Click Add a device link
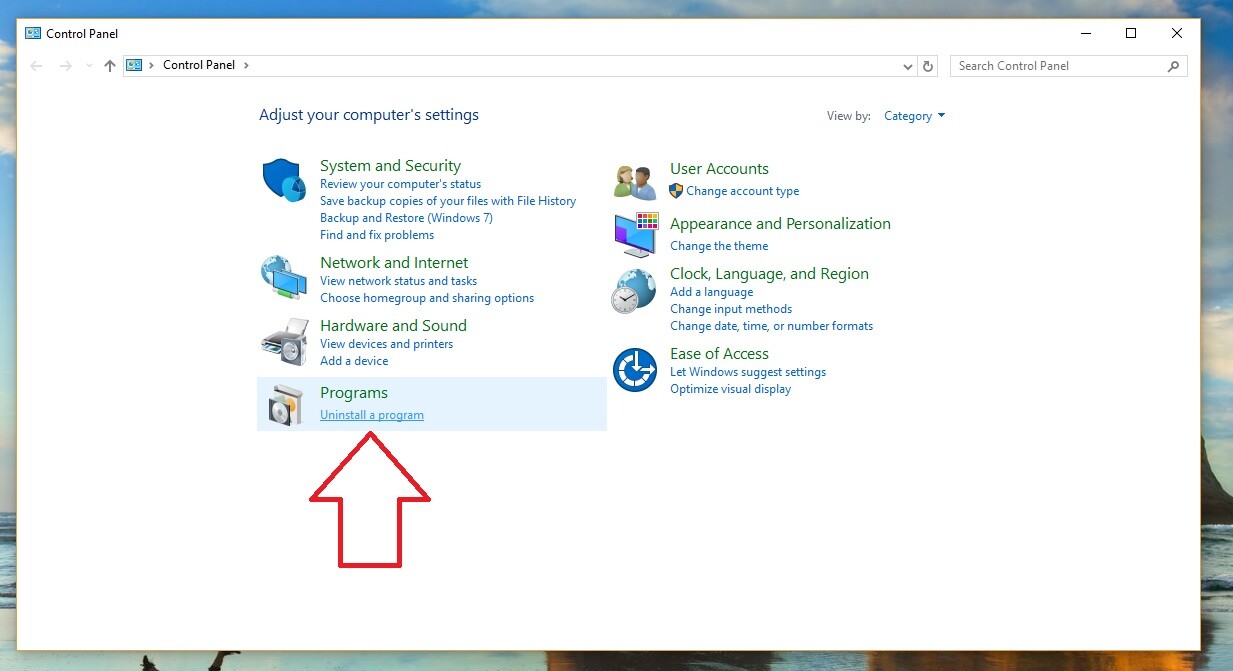The width and height of the screenshot is (1233, 671). [354, 361]
